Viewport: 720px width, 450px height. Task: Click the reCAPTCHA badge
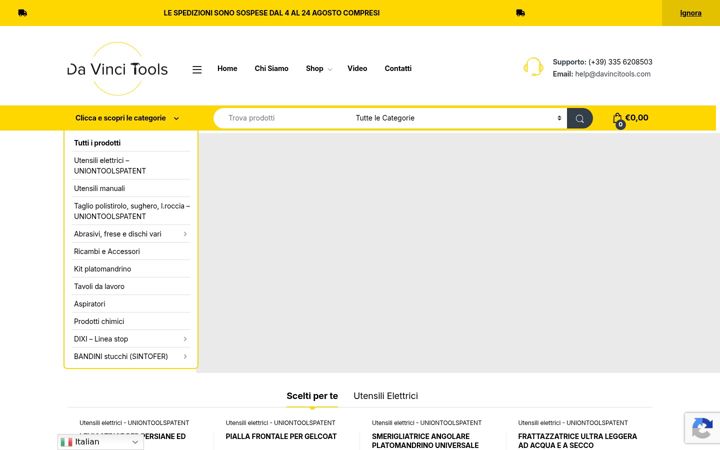[x=702, y=428]
